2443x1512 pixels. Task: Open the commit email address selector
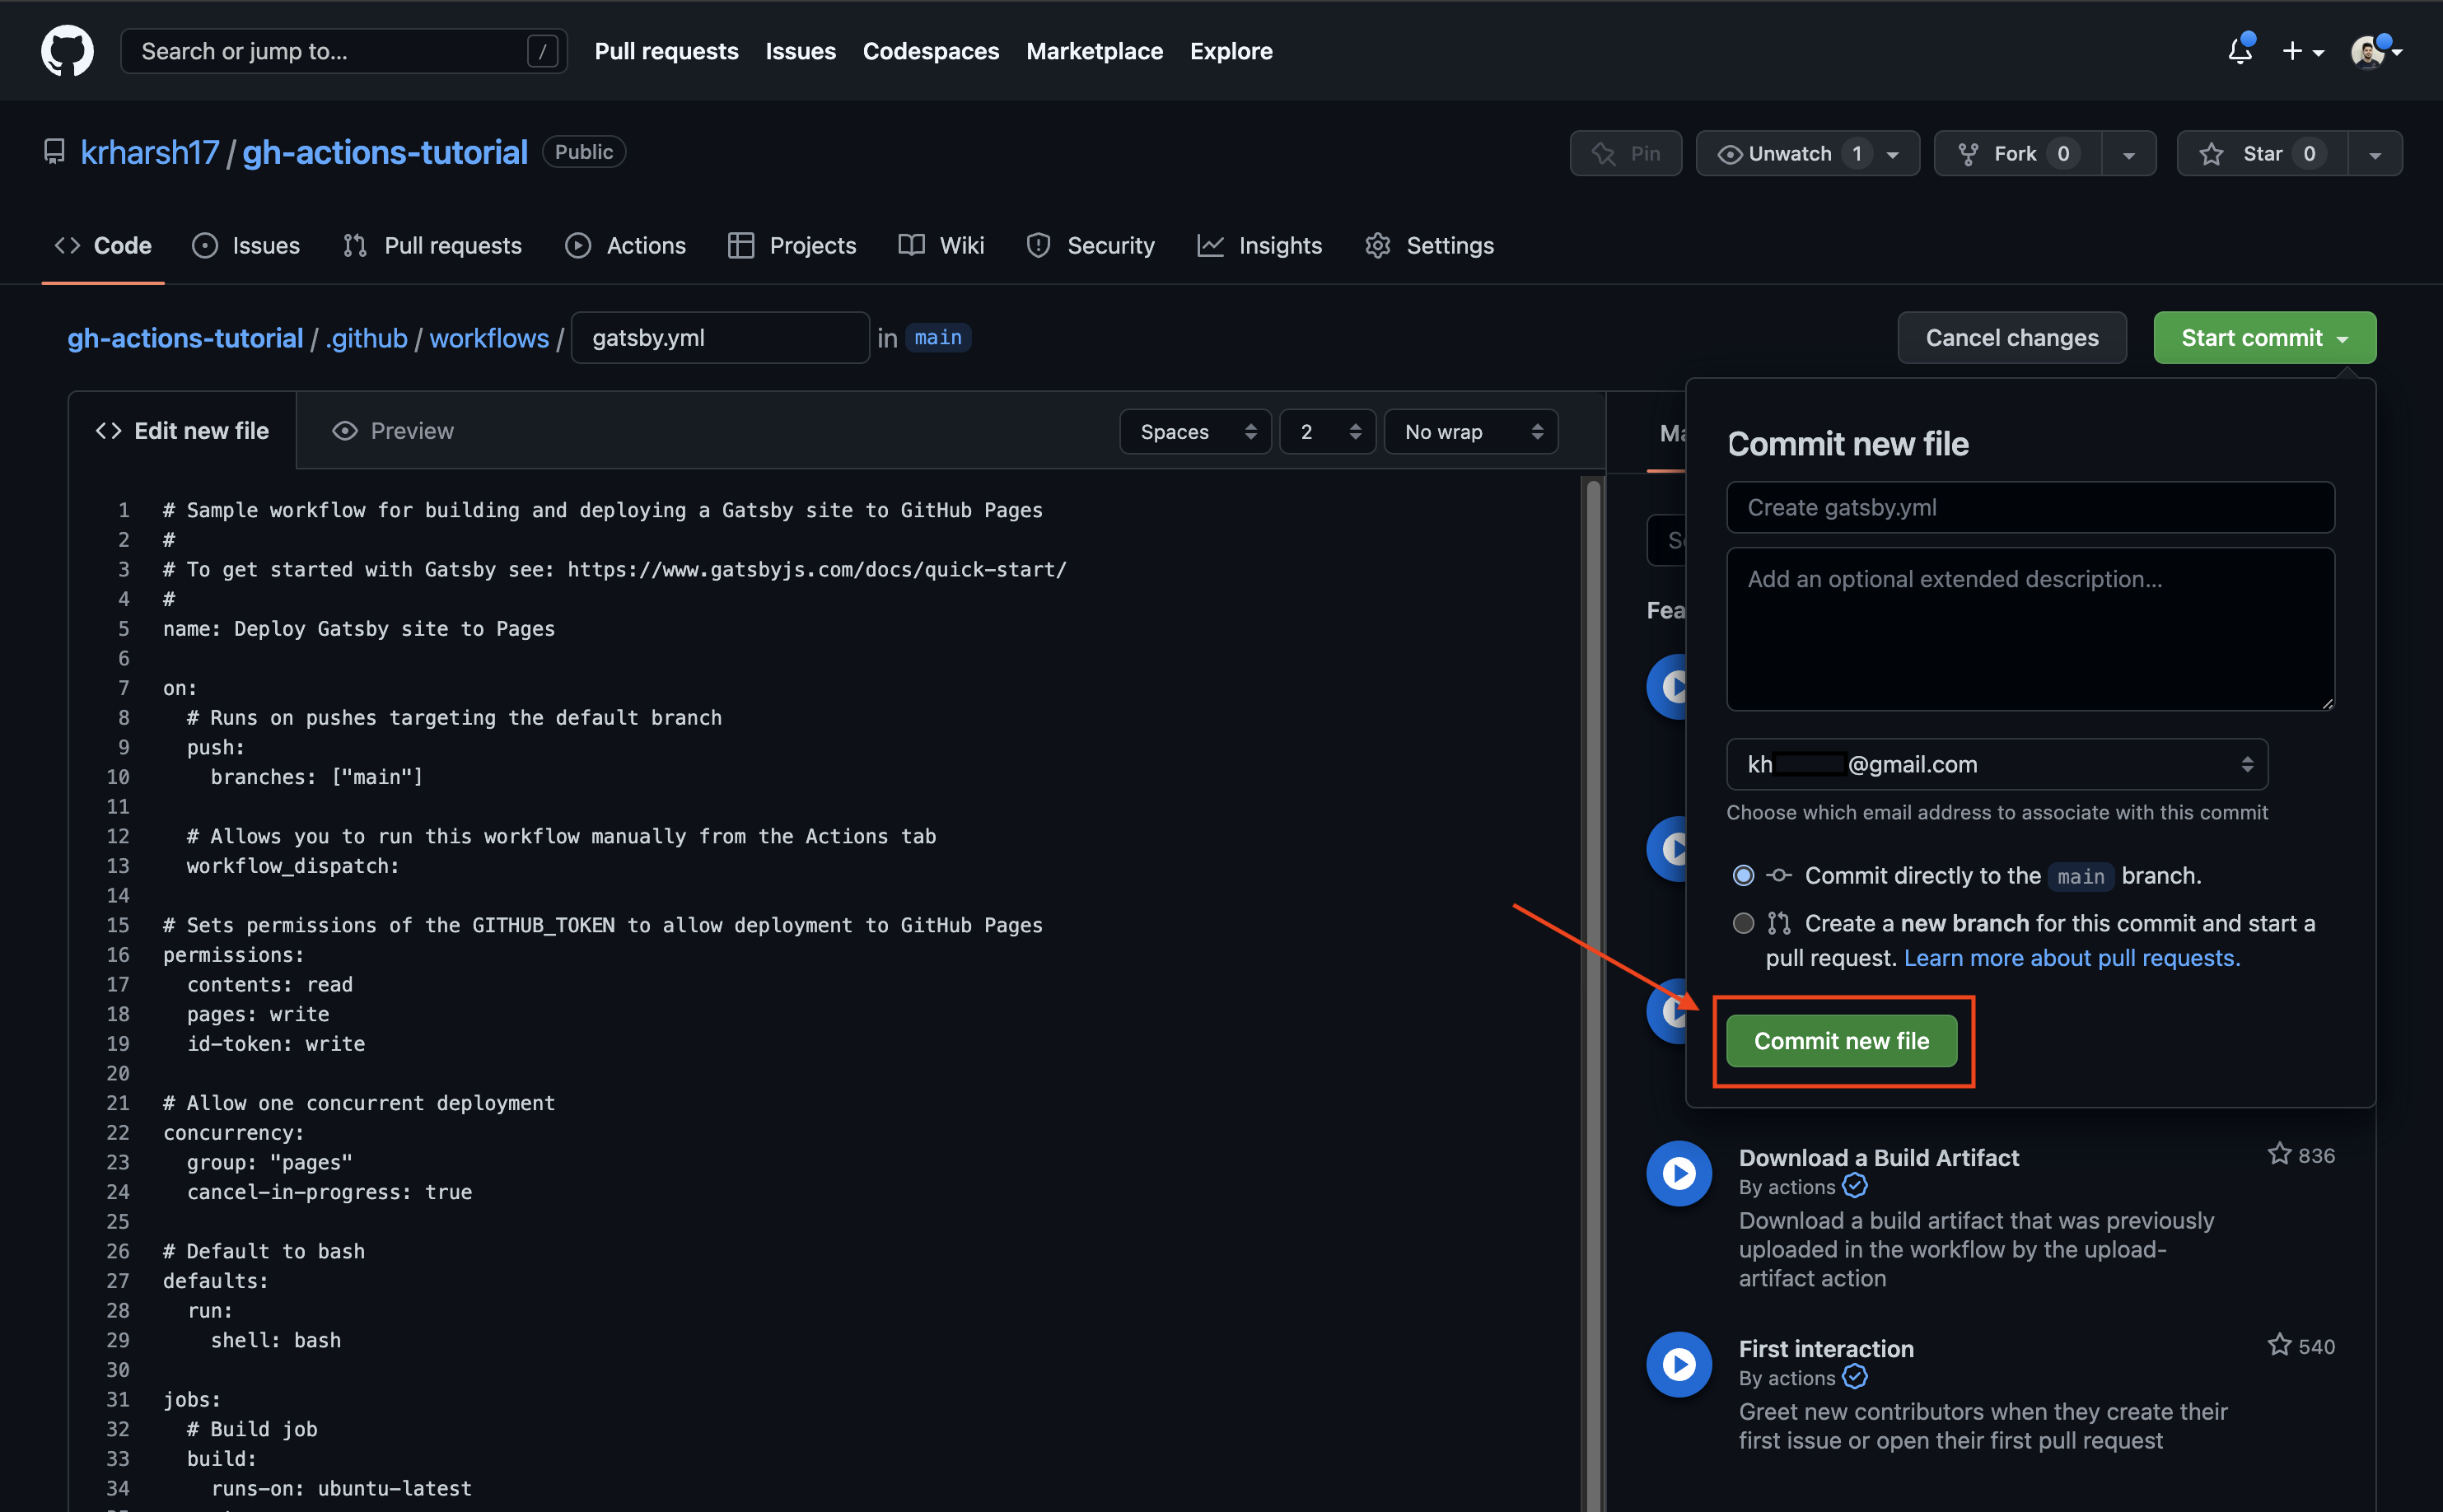tap(1997, 764)
